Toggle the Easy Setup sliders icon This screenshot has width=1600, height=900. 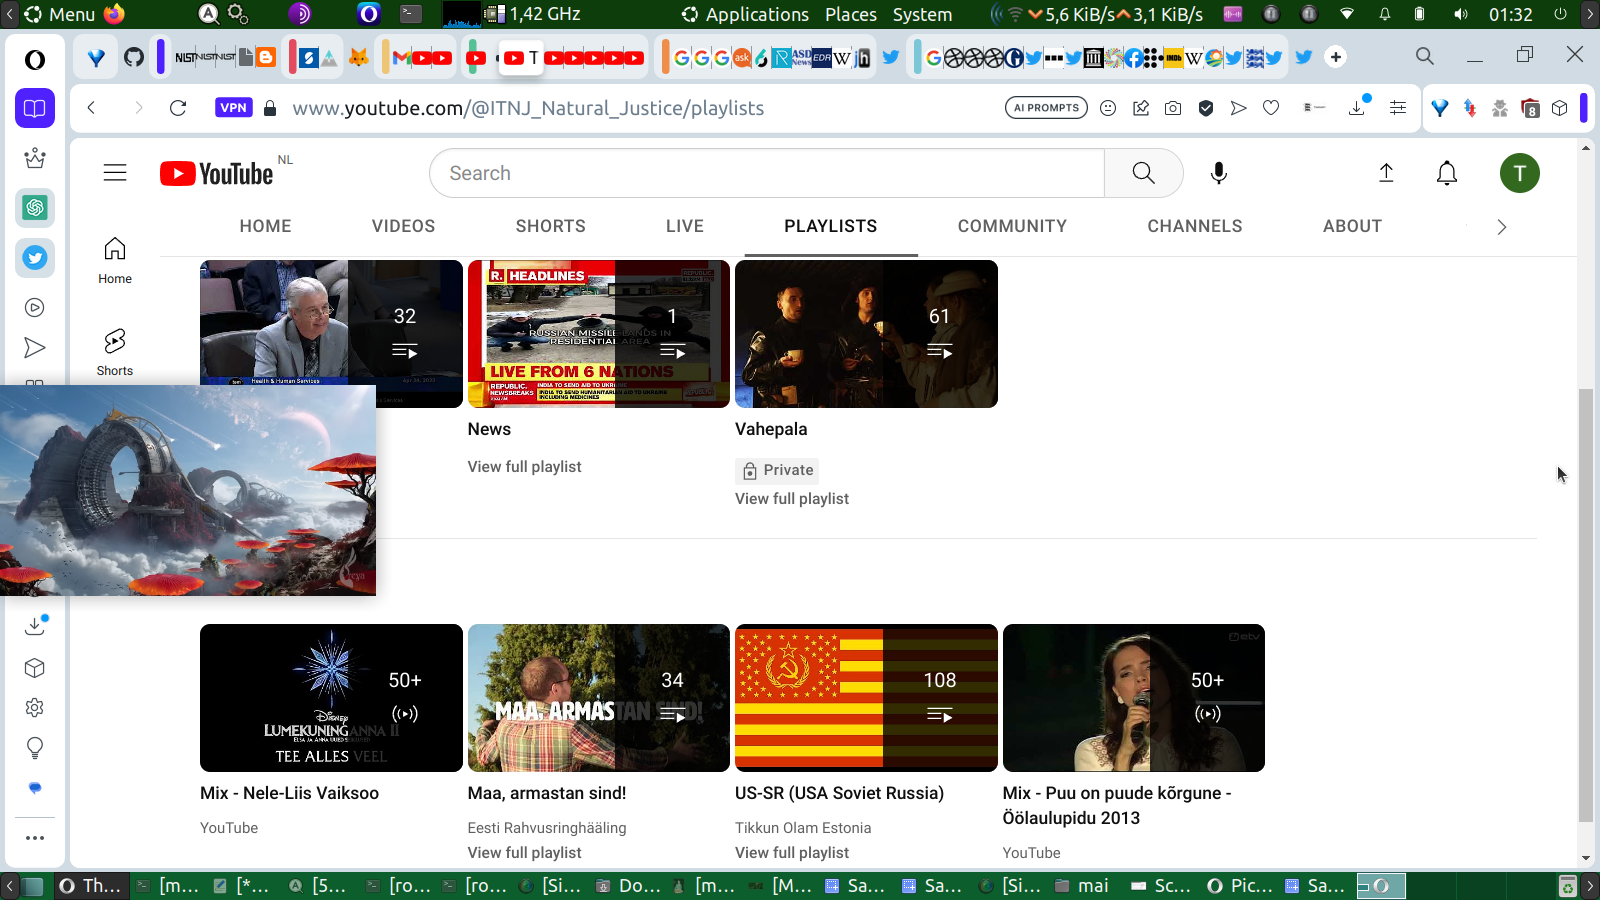click(x=1398, y=108)
